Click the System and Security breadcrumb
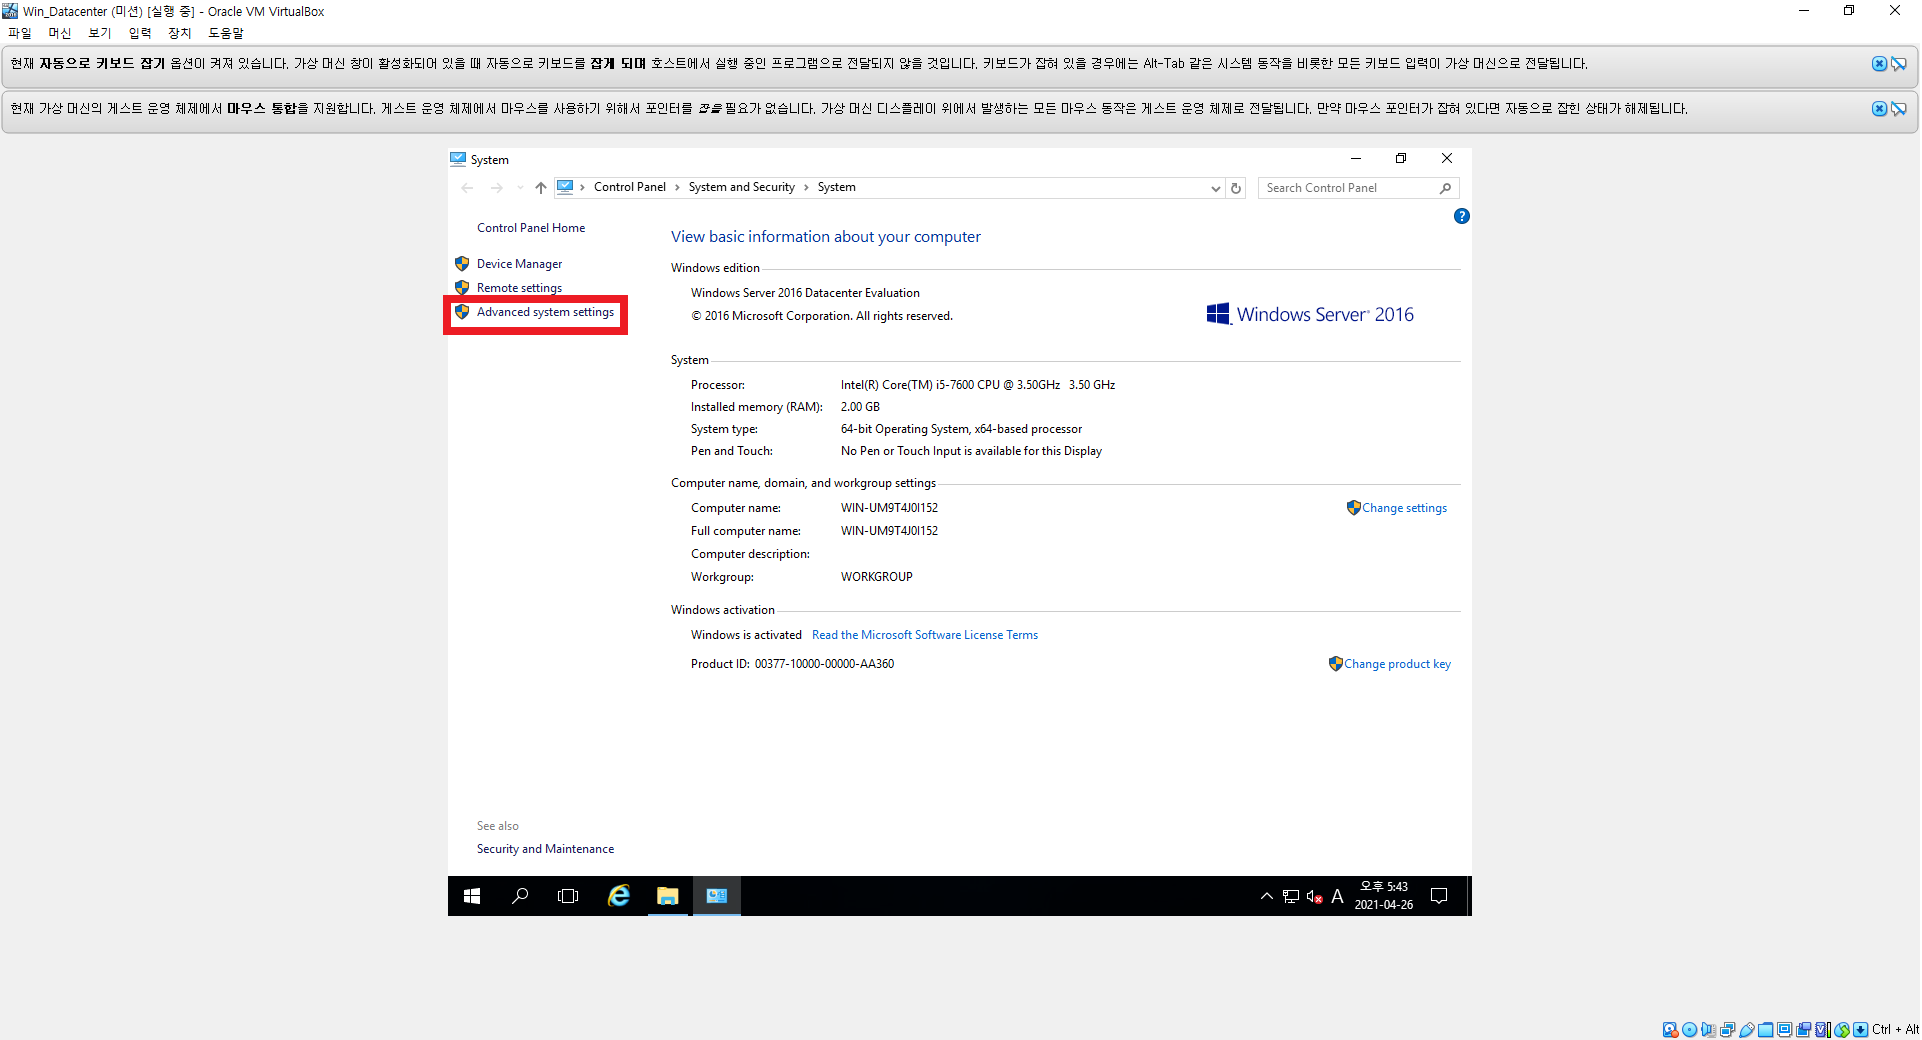 (x=741, y=187)
